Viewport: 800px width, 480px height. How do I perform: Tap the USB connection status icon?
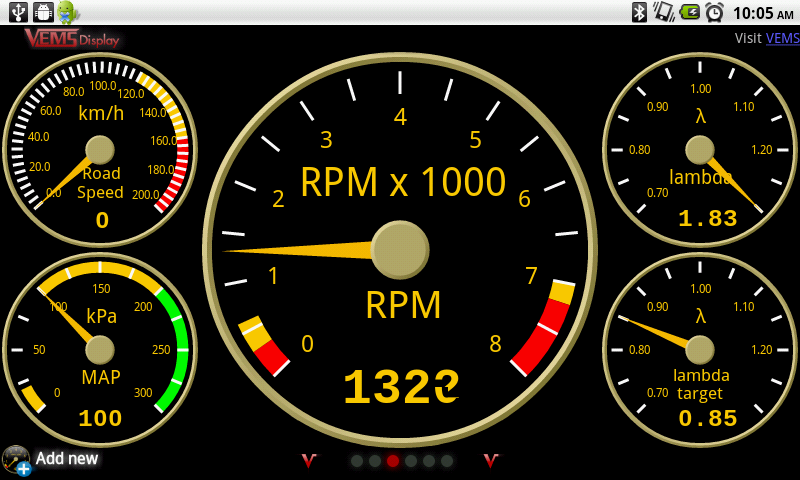17,12
